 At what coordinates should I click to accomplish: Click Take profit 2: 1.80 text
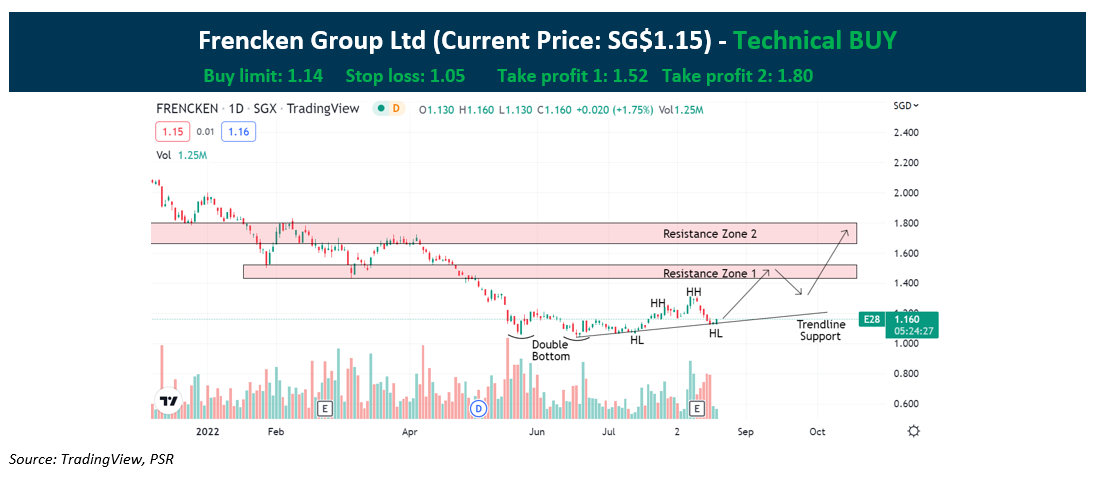[x=737, y=76]
